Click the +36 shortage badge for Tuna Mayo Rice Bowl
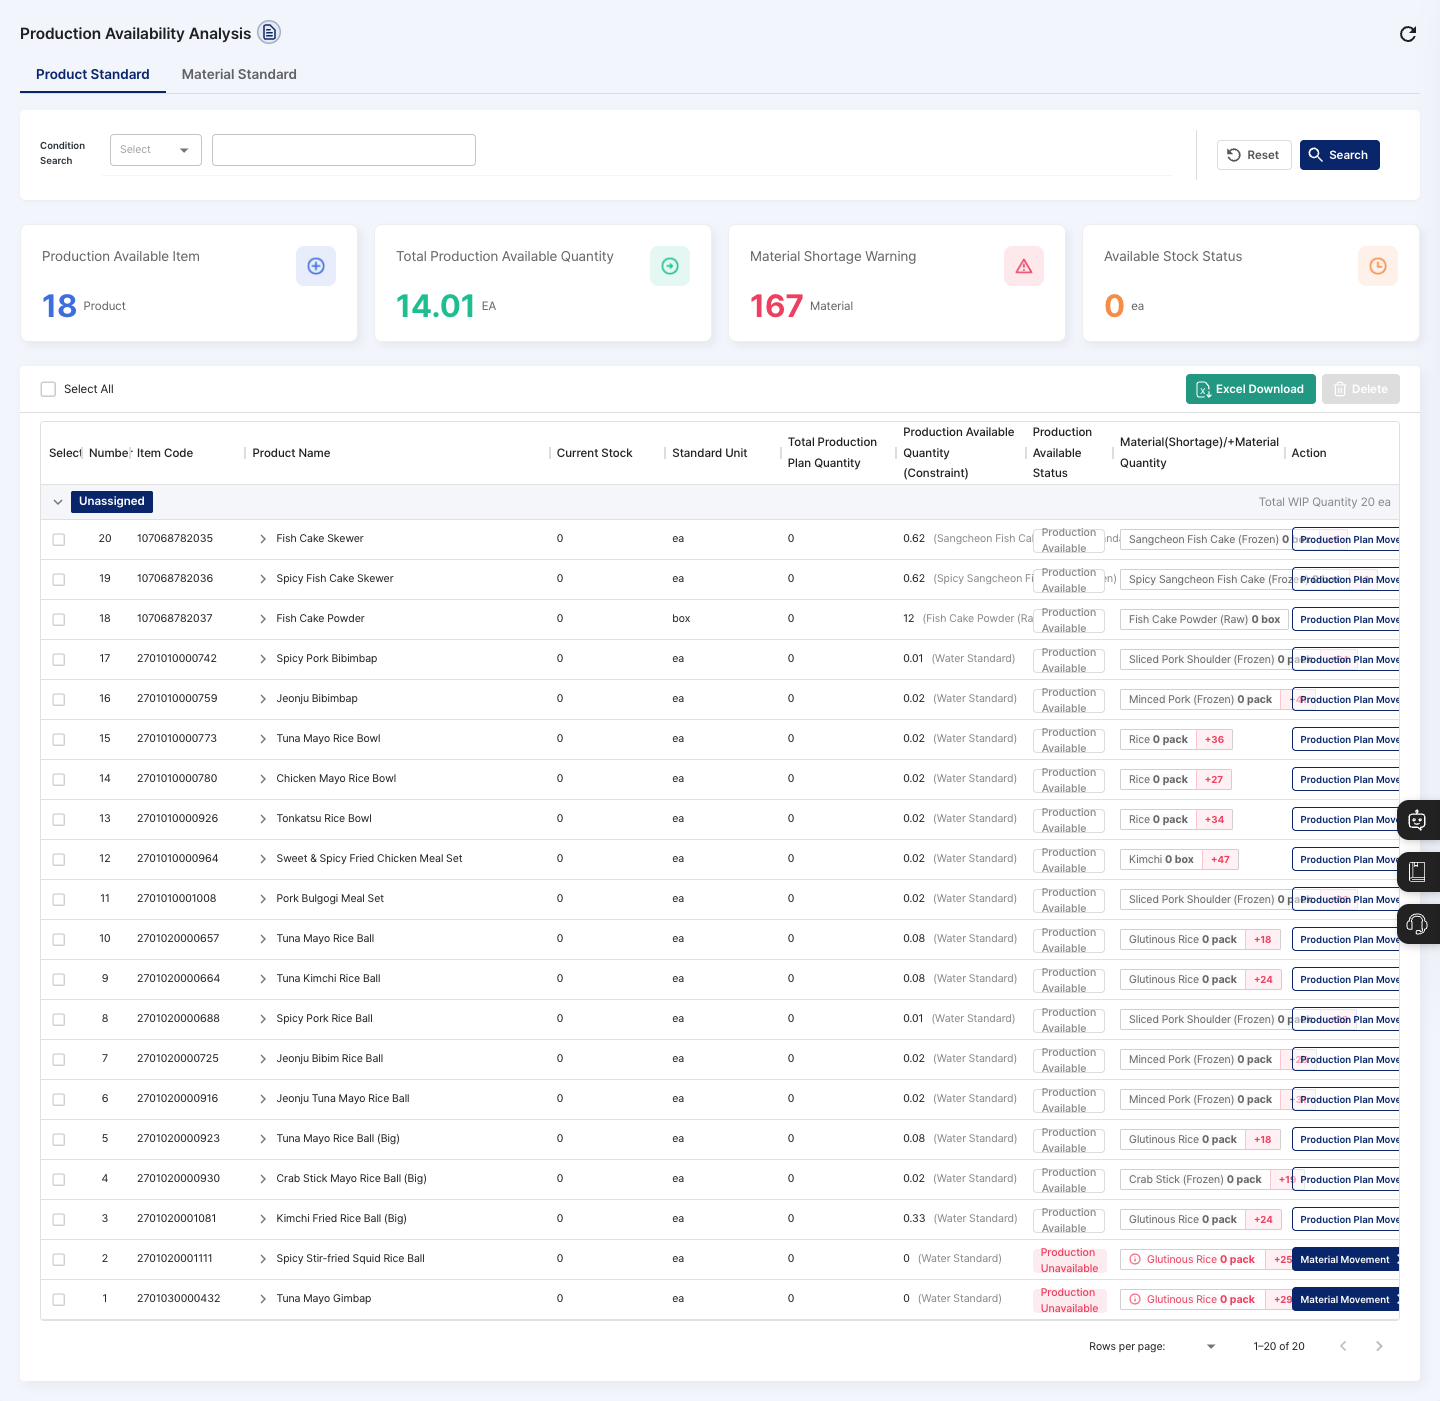Screen dimensions: 1440x1401 pos(1214,739)
